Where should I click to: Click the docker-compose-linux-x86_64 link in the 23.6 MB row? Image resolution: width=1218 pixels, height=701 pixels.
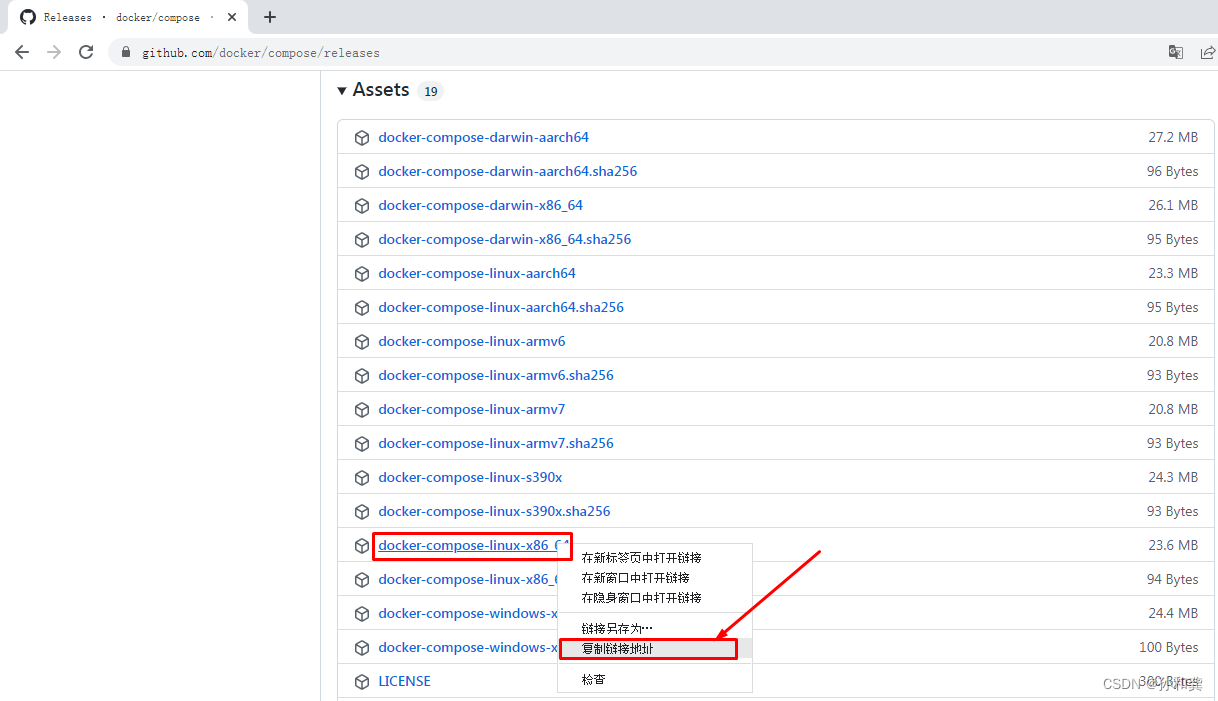473,546
